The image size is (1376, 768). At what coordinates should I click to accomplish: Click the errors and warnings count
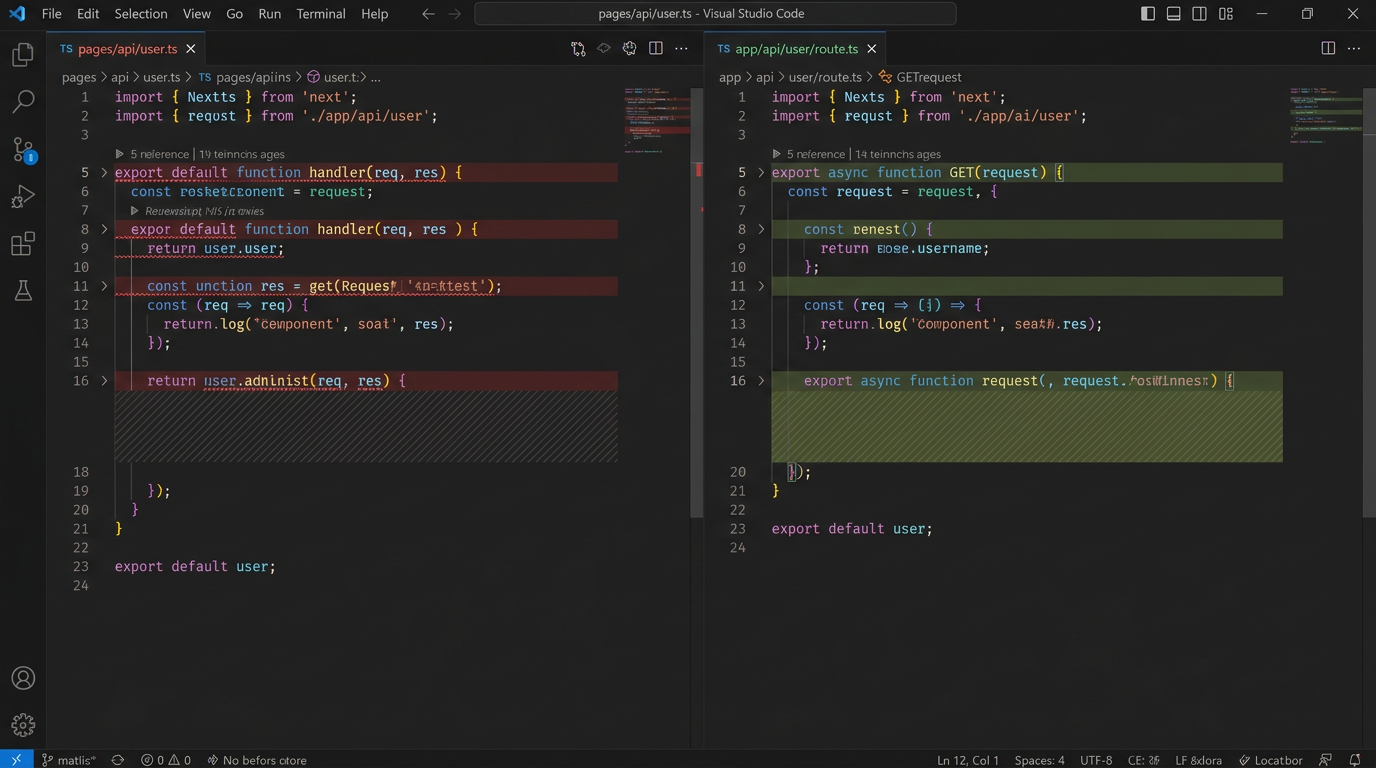click(x=166, y=760)
